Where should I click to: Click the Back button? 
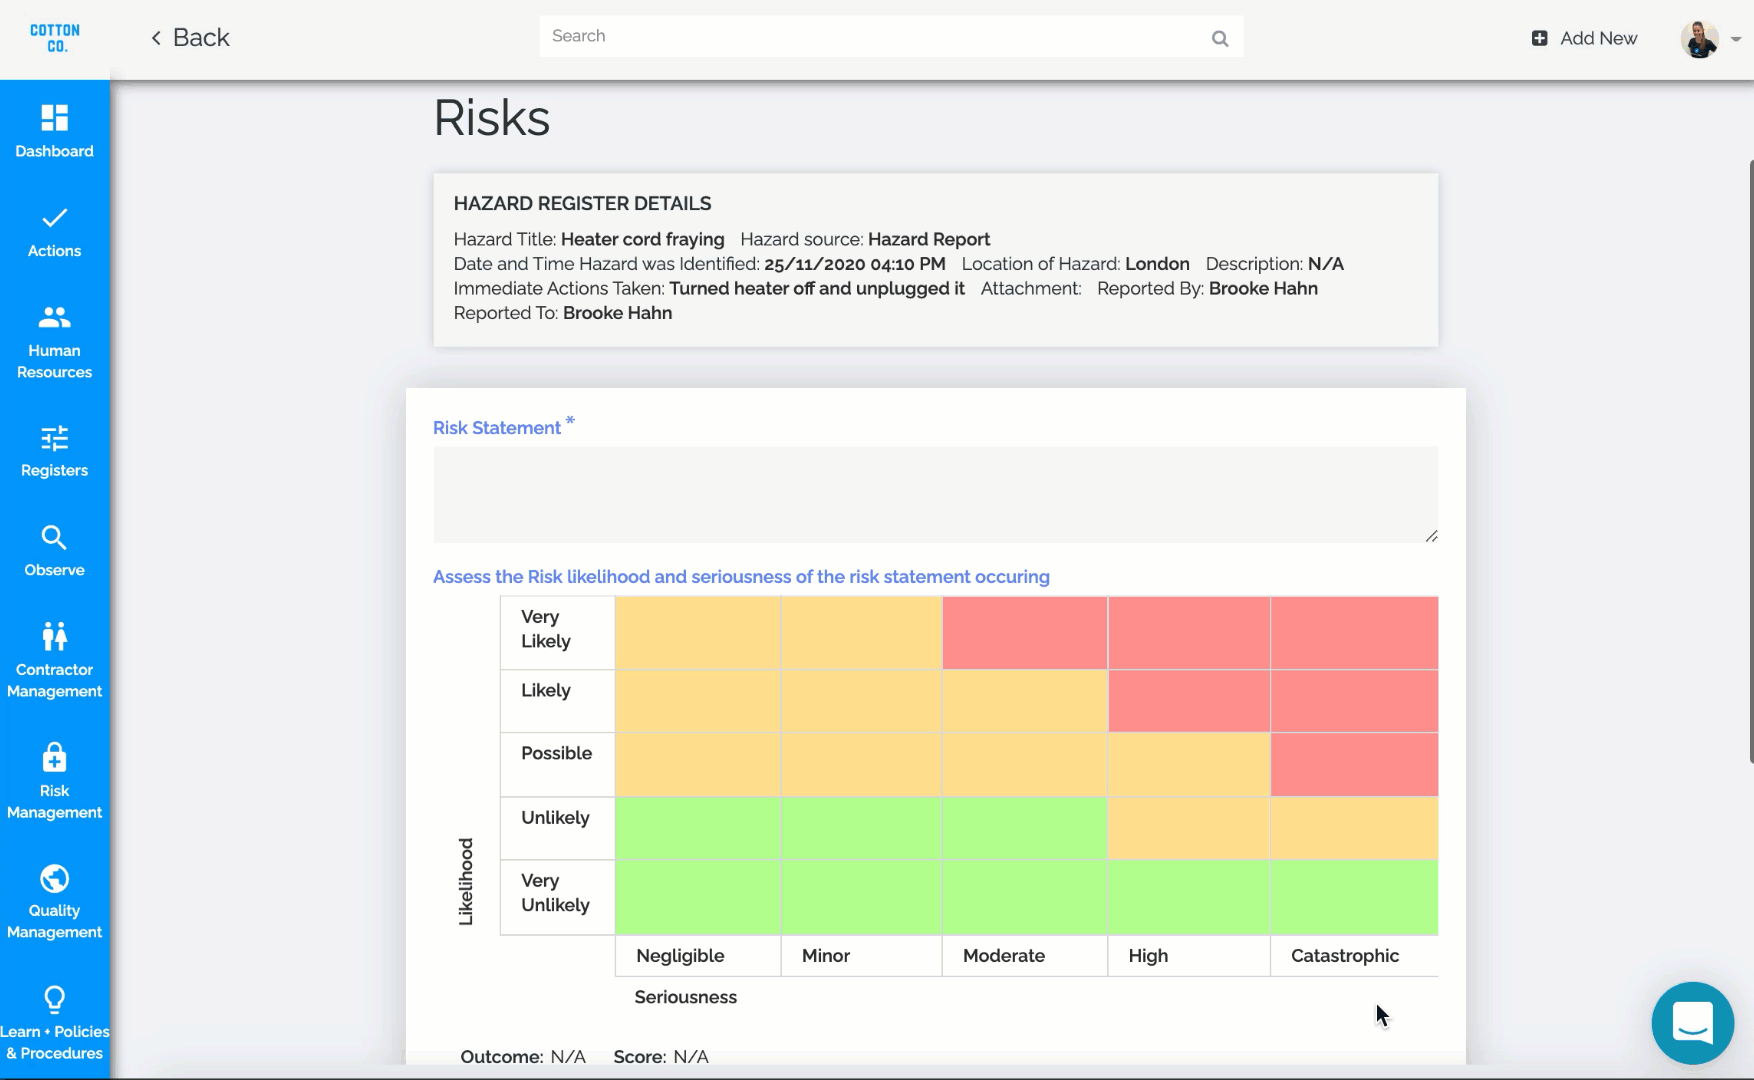190,38
